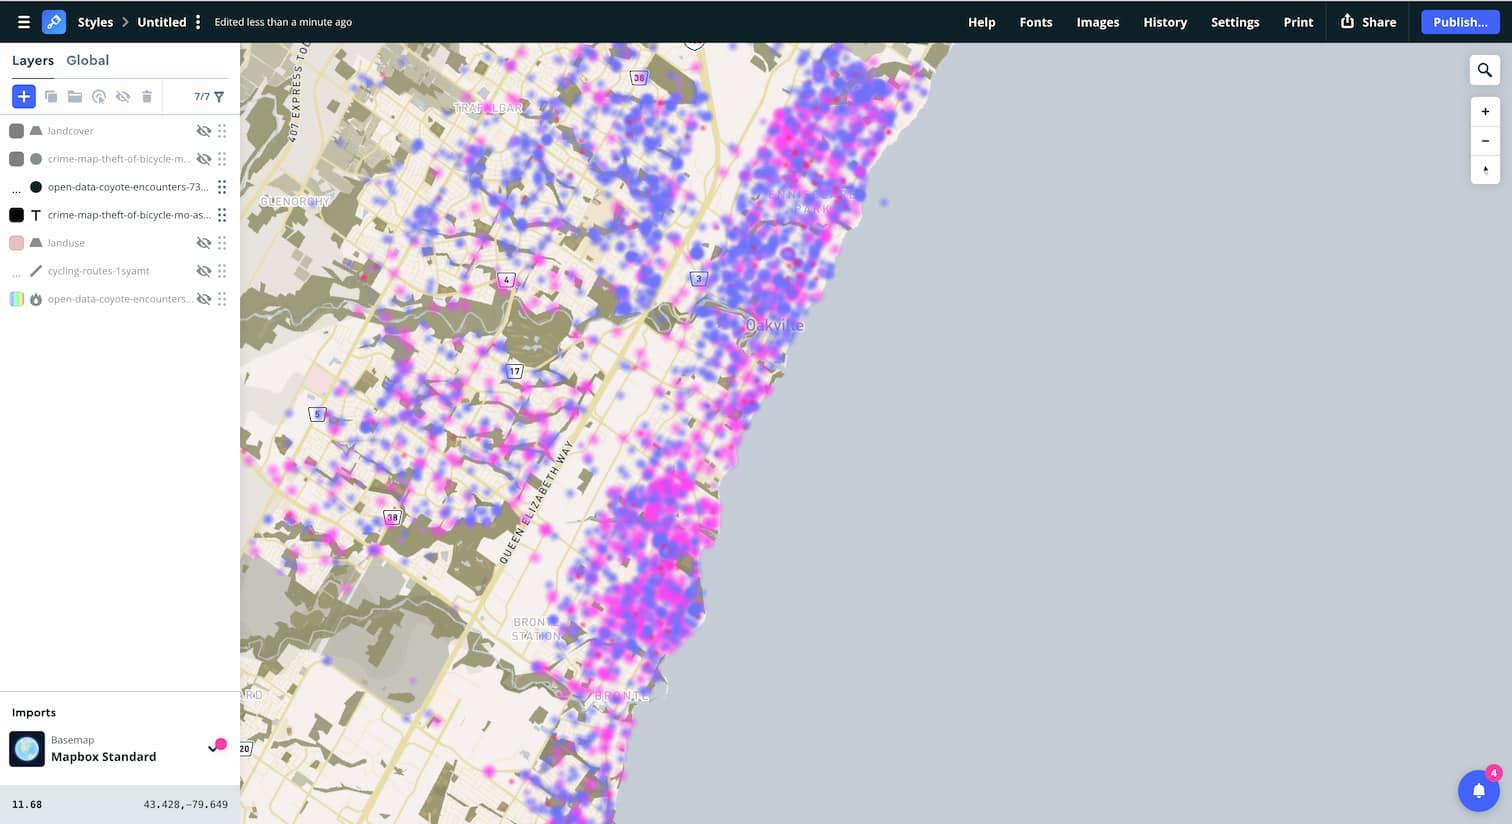Show the landcover layer

[x=204, y=130]
